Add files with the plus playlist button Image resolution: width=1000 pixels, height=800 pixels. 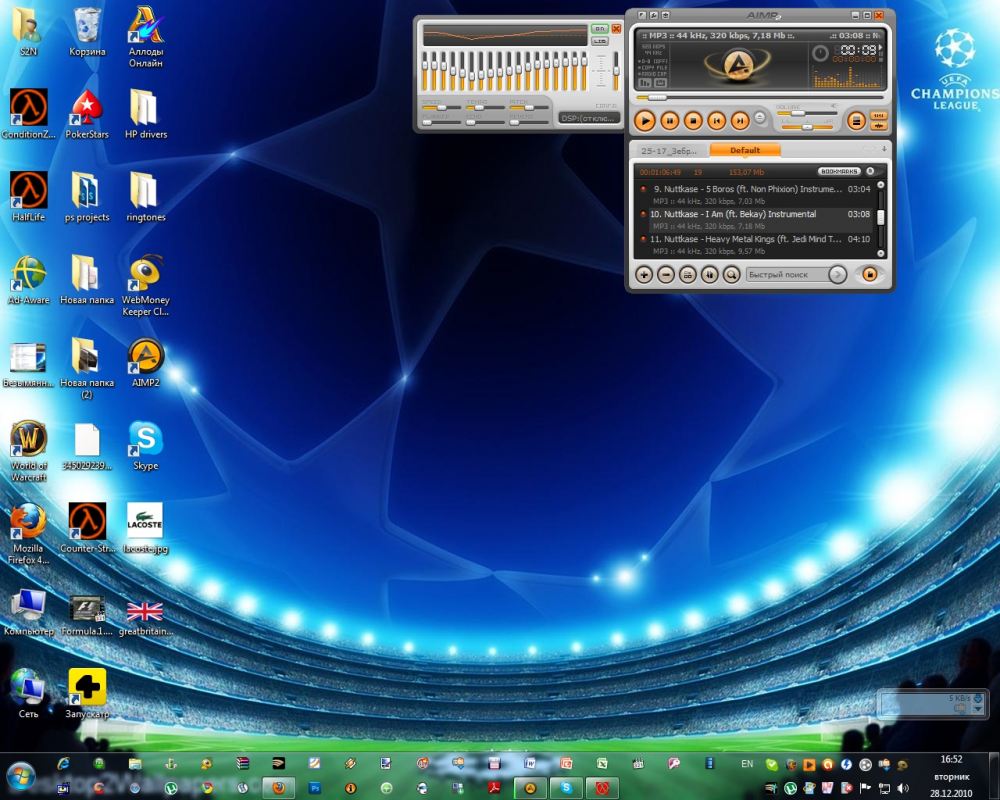(x=644, y=275)
